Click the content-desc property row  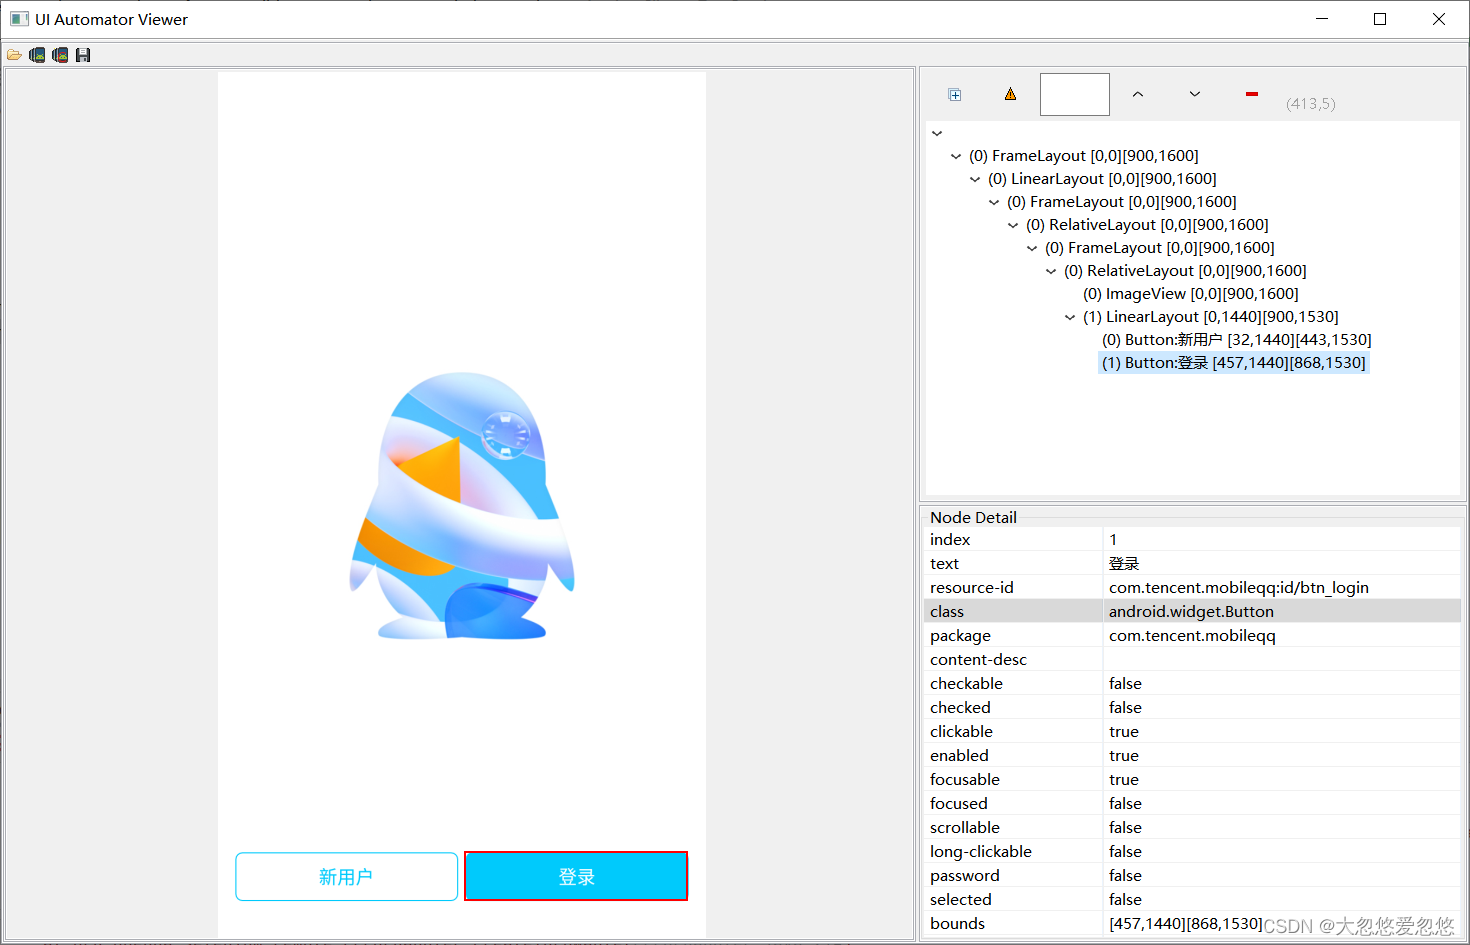click(1192, 660)
